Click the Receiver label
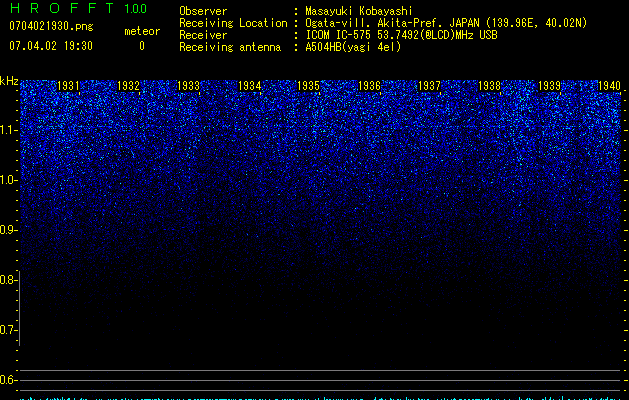The width and height of the screenshot is (629, 400). coord(203,35)
